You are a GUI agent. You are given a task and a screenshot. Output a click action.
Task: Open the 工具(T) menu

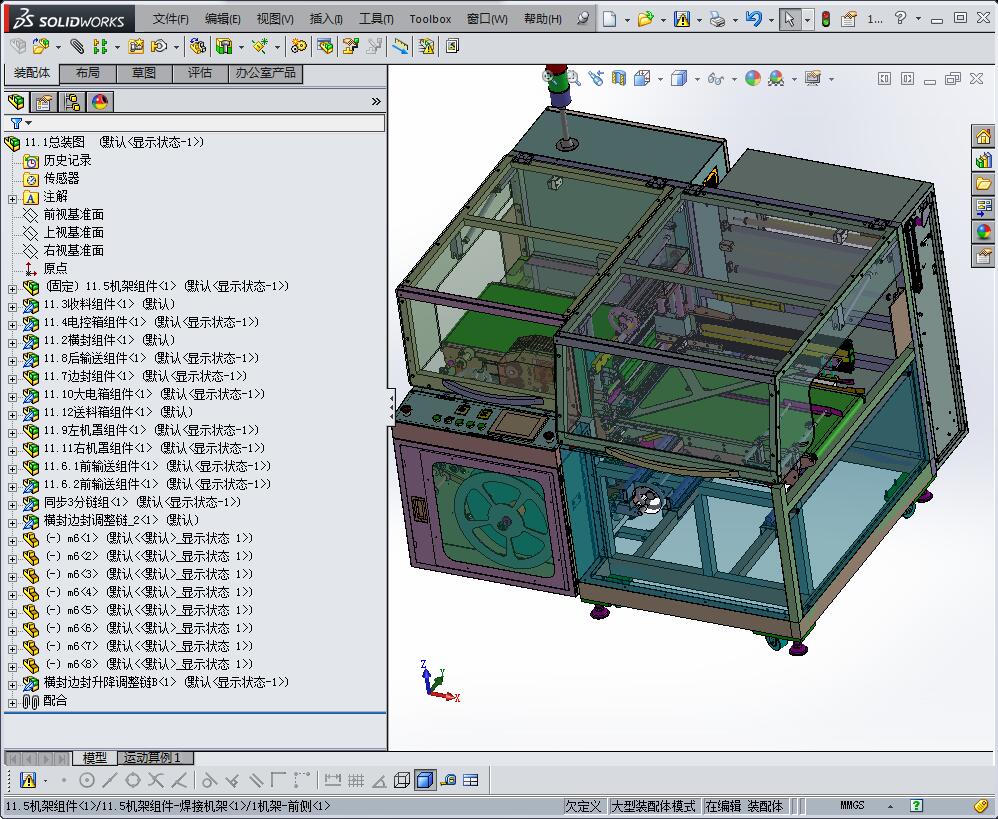pyautogui.click(x=376, y=19)
